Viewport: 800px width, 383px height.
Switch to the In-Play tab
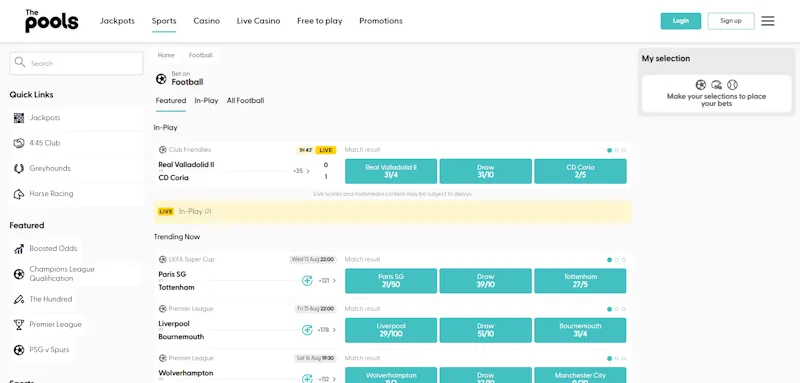pyautogui.click(x=206, y=101)
